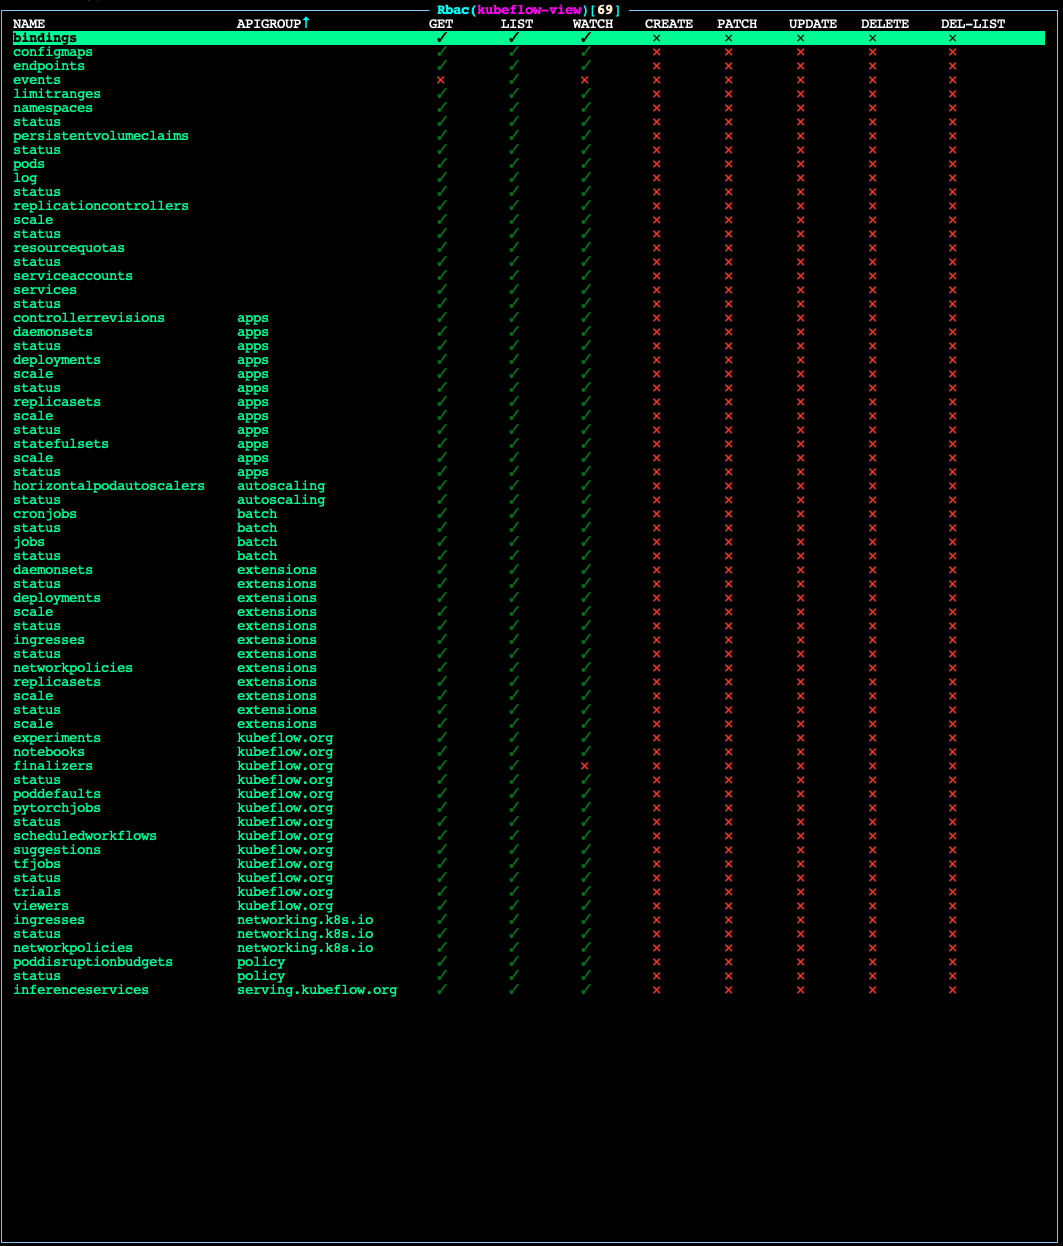The image size is (1063, 1246).
Task: Select the replicationcontrollers row
Action: point(529,206)
